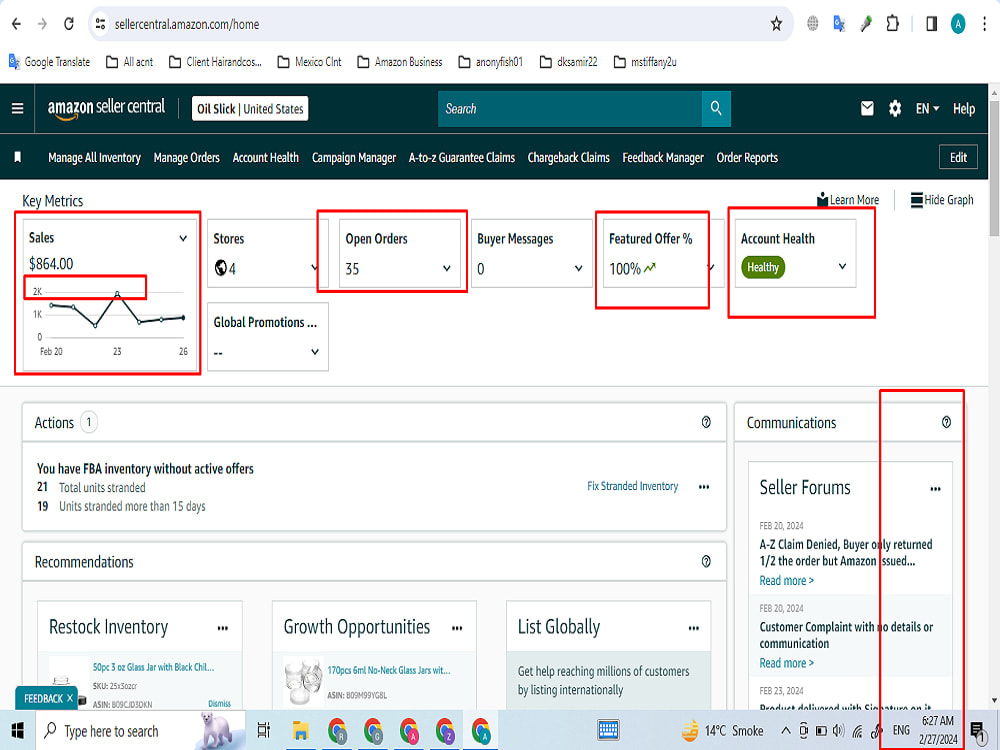Viewport: 1000px width, 750px height.
Task: Open A-to-z Guarantee Claims
Action: [x=462, y=158]
